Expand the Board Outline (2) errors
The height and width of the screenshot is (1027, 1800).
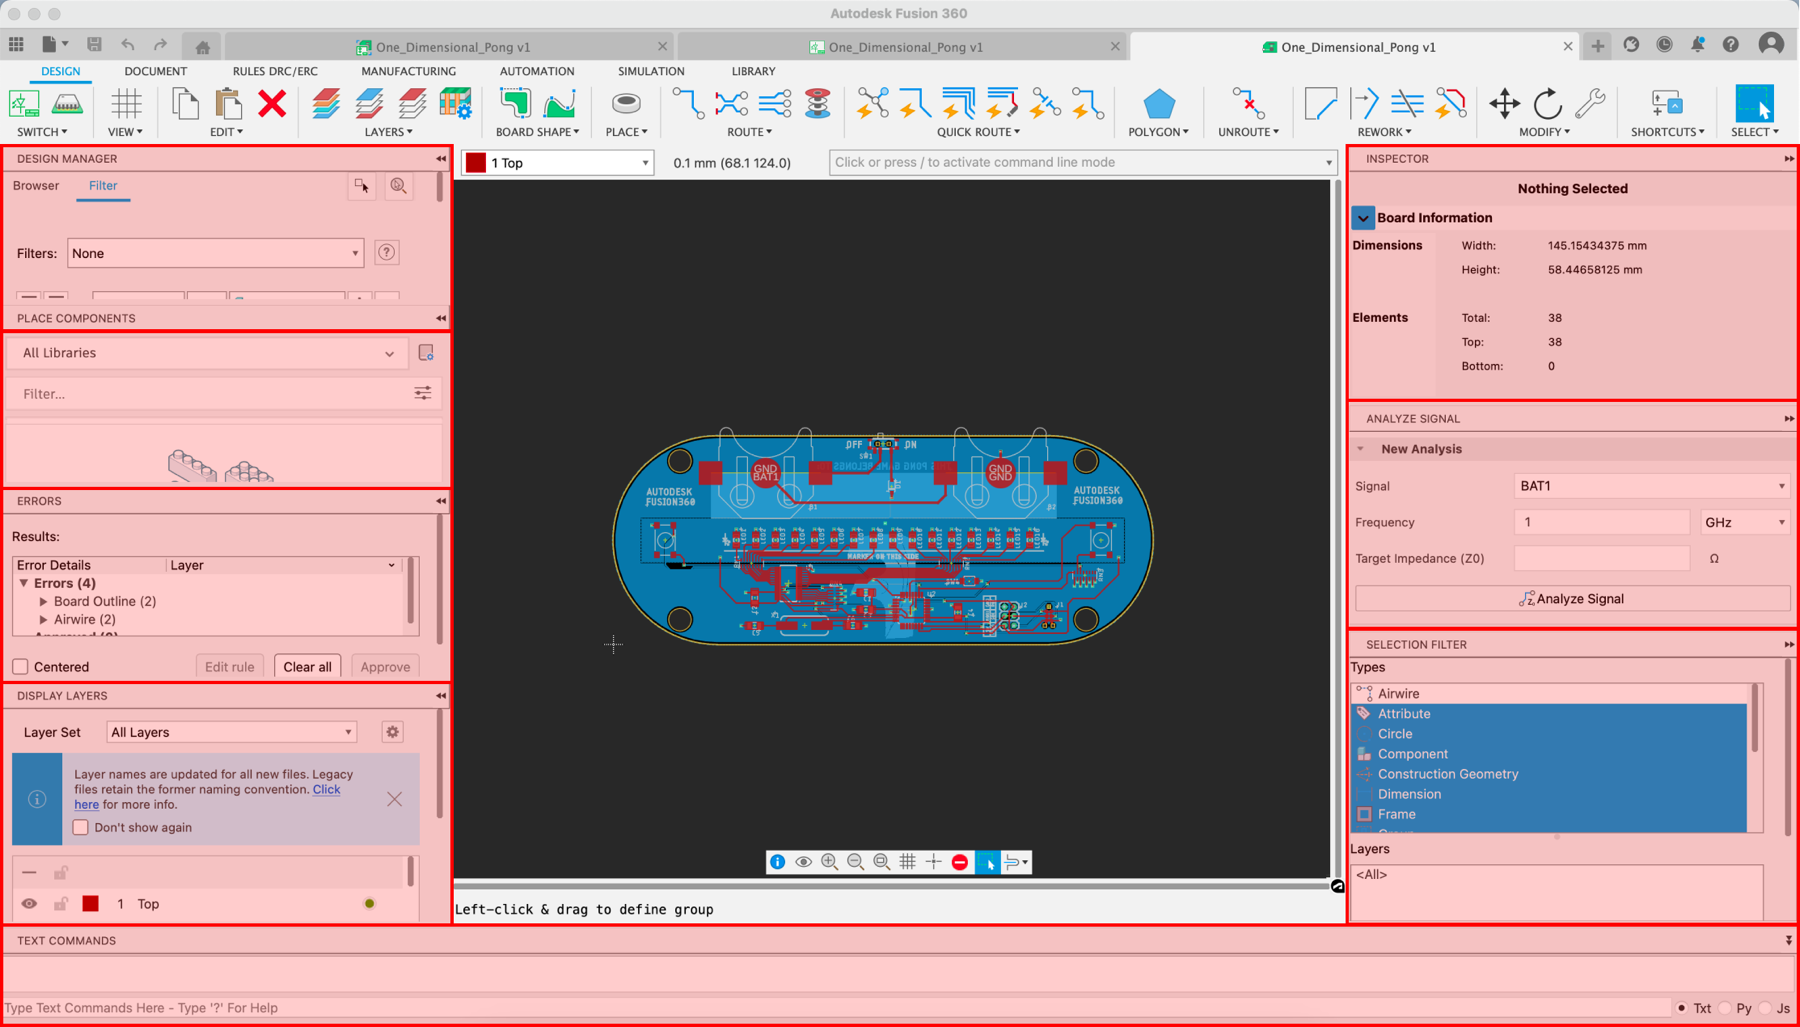pos(44,602)
